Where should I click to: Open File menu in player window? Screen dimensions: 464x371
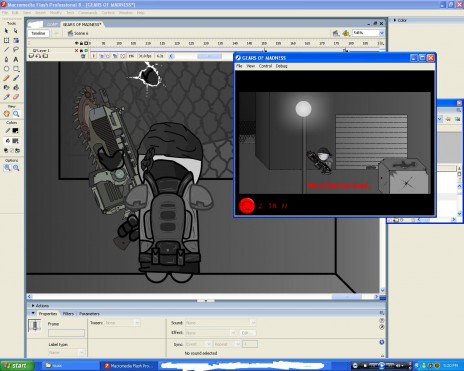(239, 66)
